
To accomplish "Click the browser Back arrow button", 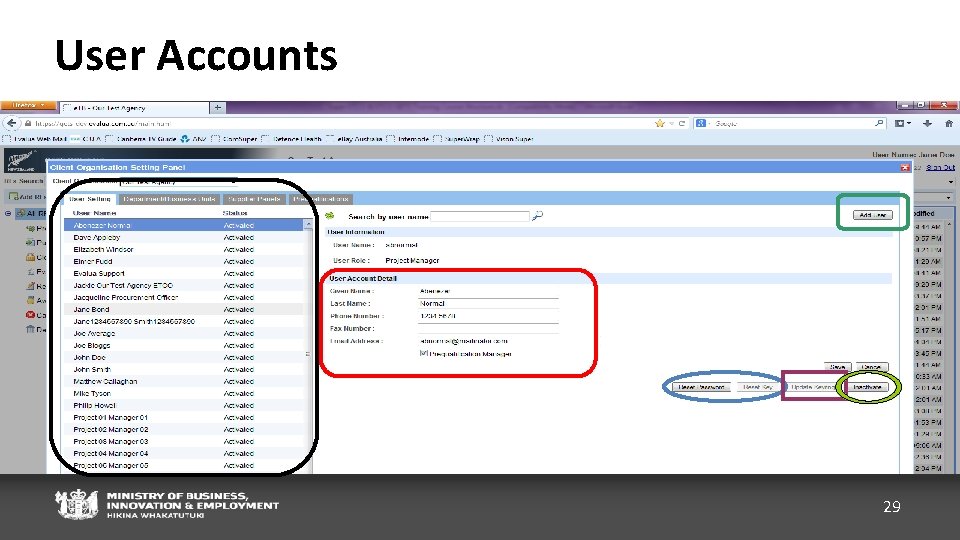I will [12, 123].
